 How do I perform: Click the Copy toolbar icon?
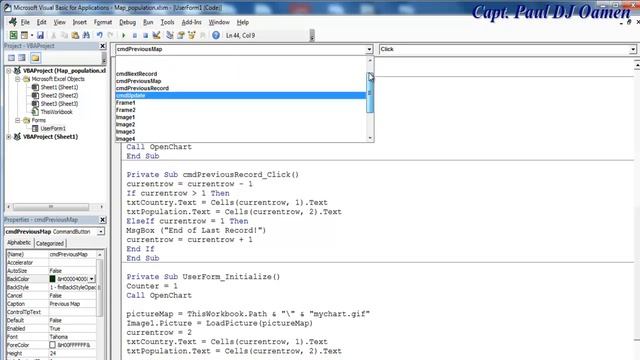(64, 36)
